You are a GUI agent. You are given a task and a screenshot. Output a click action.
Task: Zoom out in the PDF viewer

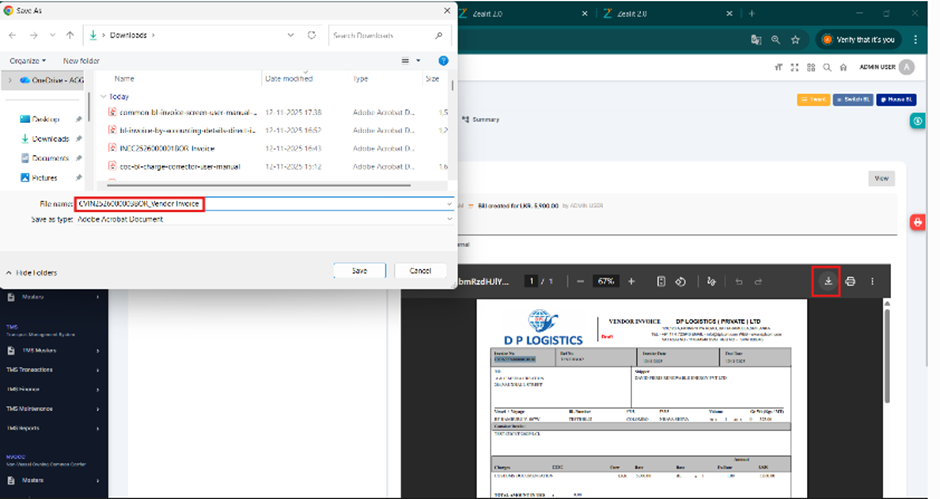578,281
